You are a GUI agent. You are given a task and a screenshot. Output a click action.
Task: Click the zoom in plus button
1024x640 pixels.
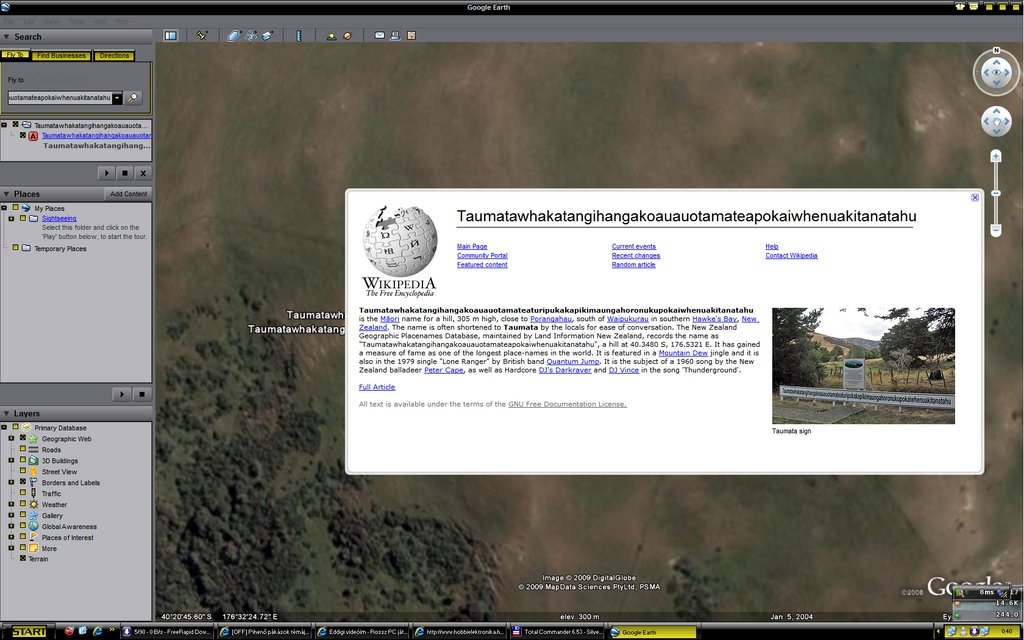(996, 156)
